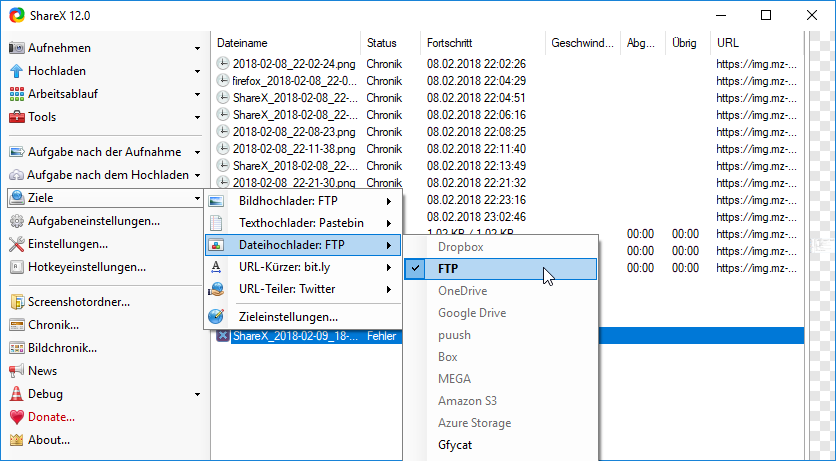Select the firefox_2018-02-08_22-0... file row
This screenshot has width=836, height=461.
295,81
